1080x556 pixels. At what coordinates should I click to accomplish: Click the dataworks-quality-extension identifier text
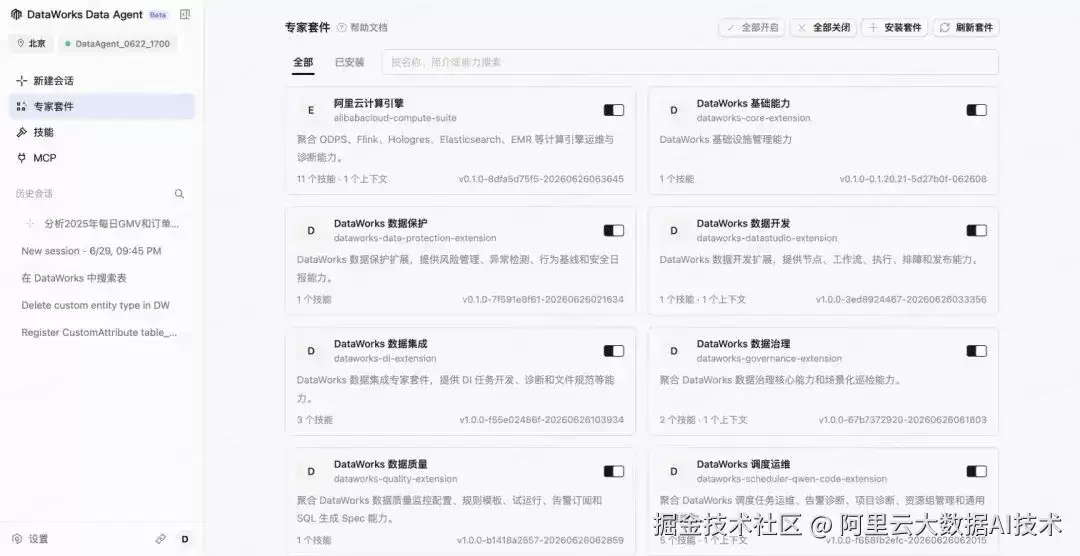coord(395,479)
